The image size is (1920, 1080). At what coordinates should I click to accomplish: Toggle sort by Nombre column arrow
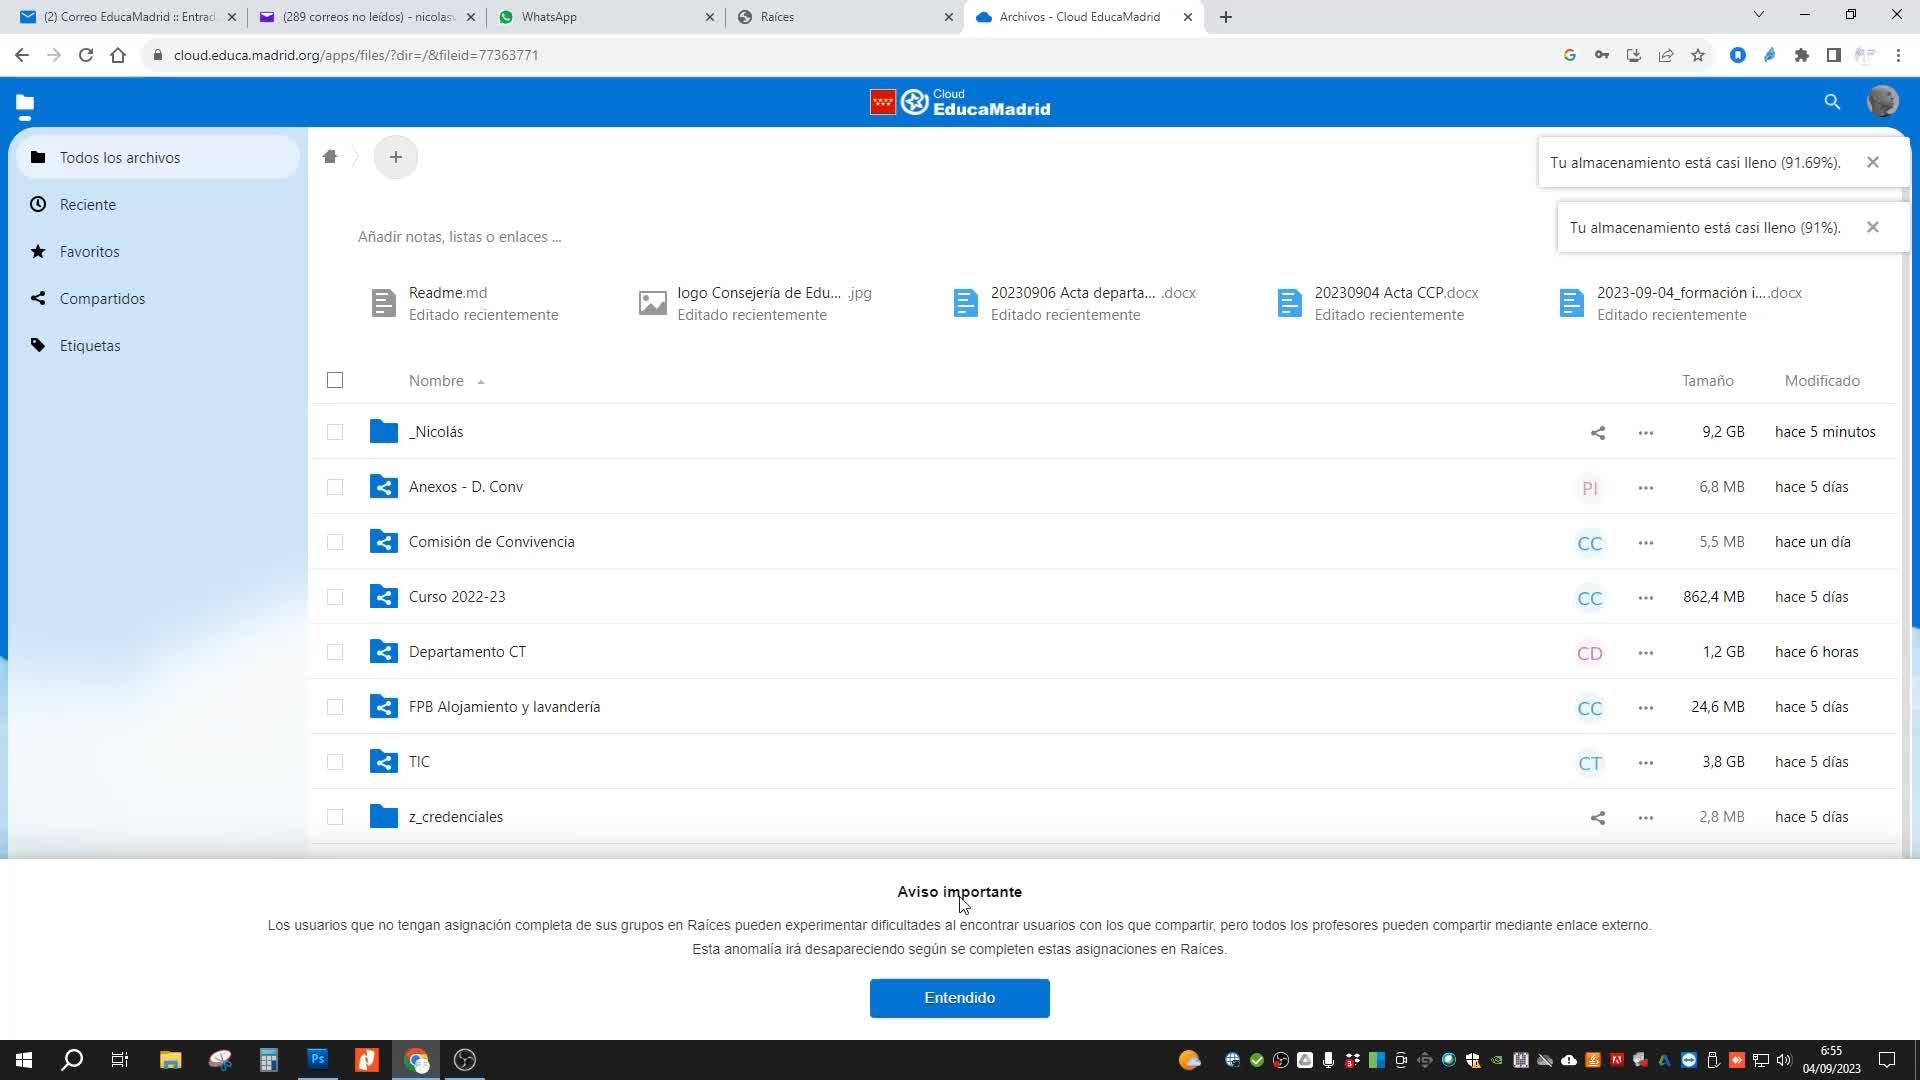click(x=481, y=382)
